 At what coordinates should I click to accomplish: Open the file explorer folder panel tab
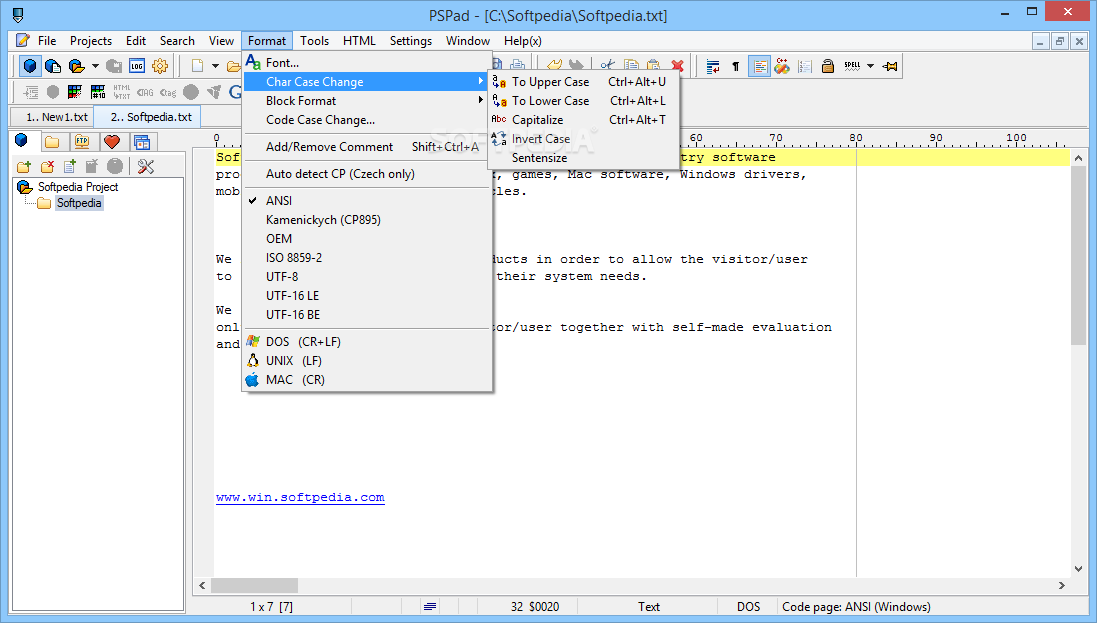[x=52, y=142]
